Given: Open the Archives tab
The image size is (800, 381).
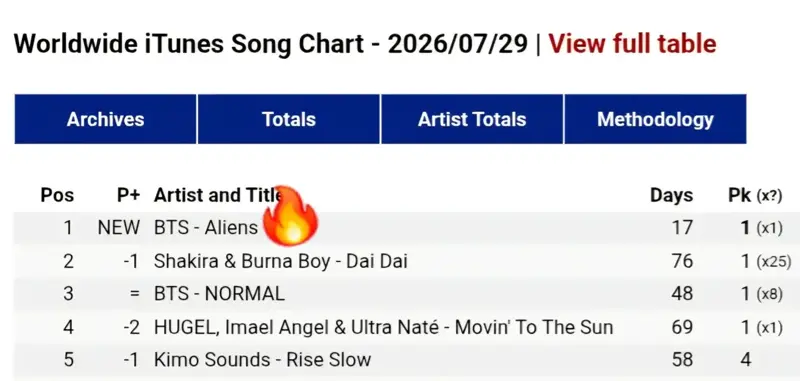Looking at the screenshot, I should (x=105, y=119).
